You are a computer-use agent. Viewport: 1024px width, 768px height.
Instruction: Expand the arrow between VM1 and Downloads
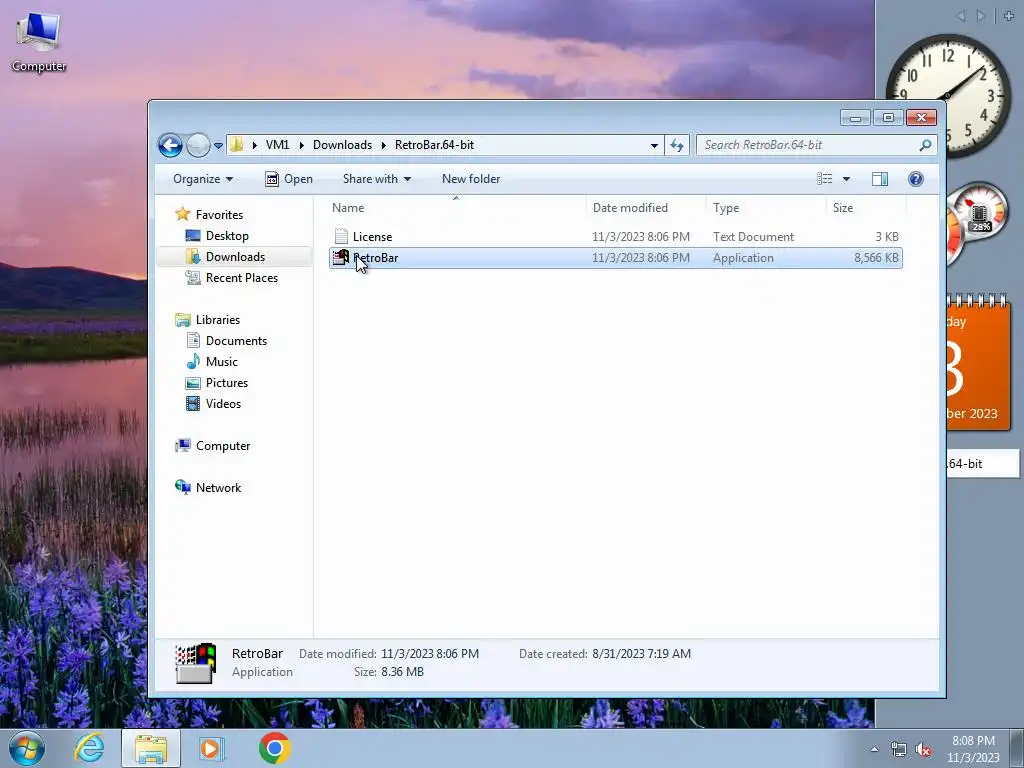coord(302,145)
